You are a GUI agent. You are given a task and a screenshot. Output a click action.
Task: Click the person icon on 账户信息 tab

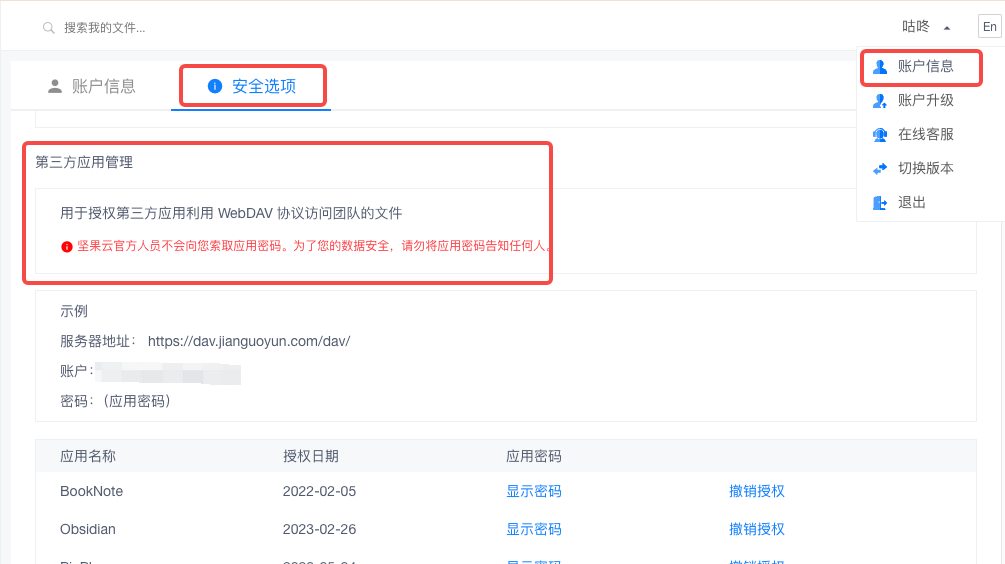55,86
